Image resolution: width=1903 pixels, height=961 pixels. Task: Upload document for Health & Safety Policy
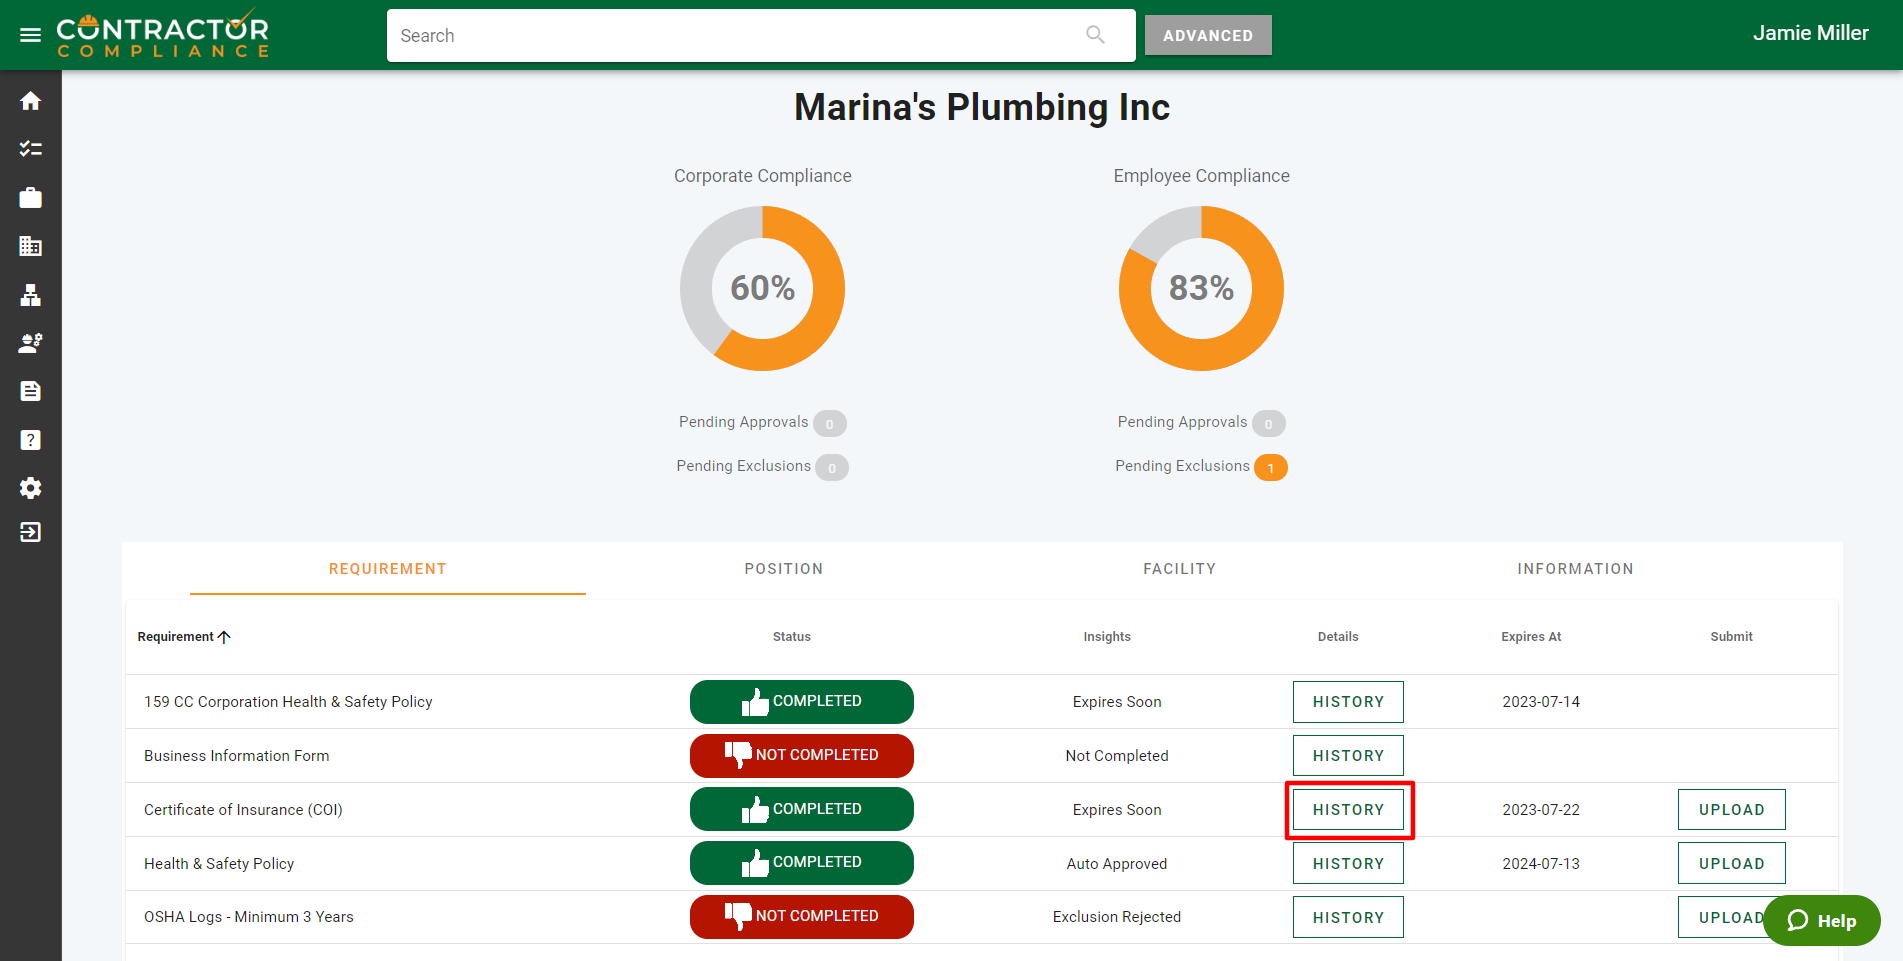tap(1731, 864)
